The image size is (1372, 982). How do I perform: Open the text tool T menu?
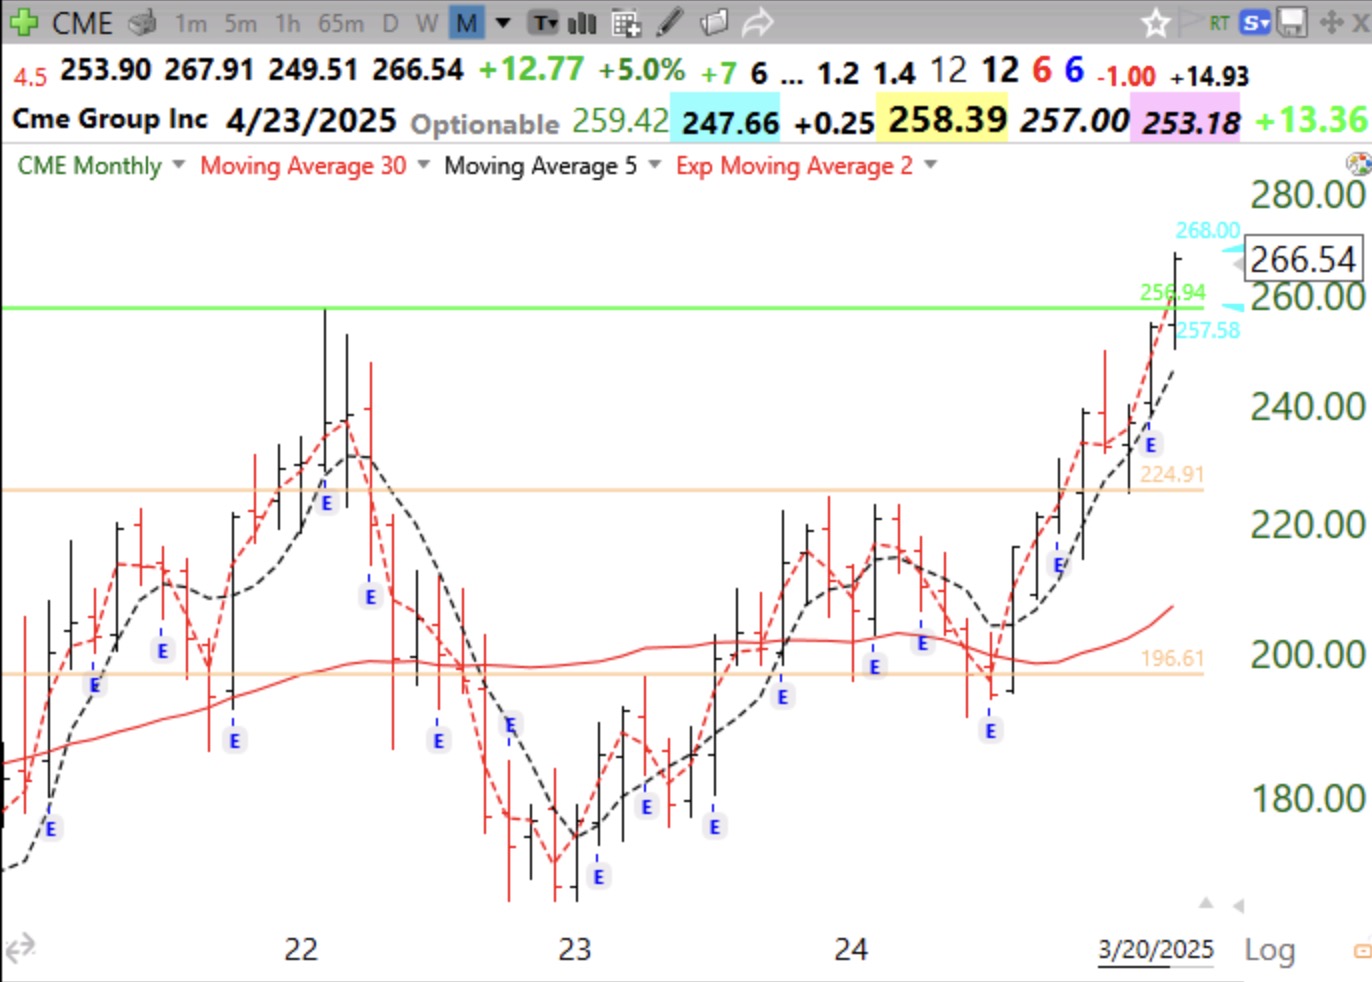coord(544,22)
